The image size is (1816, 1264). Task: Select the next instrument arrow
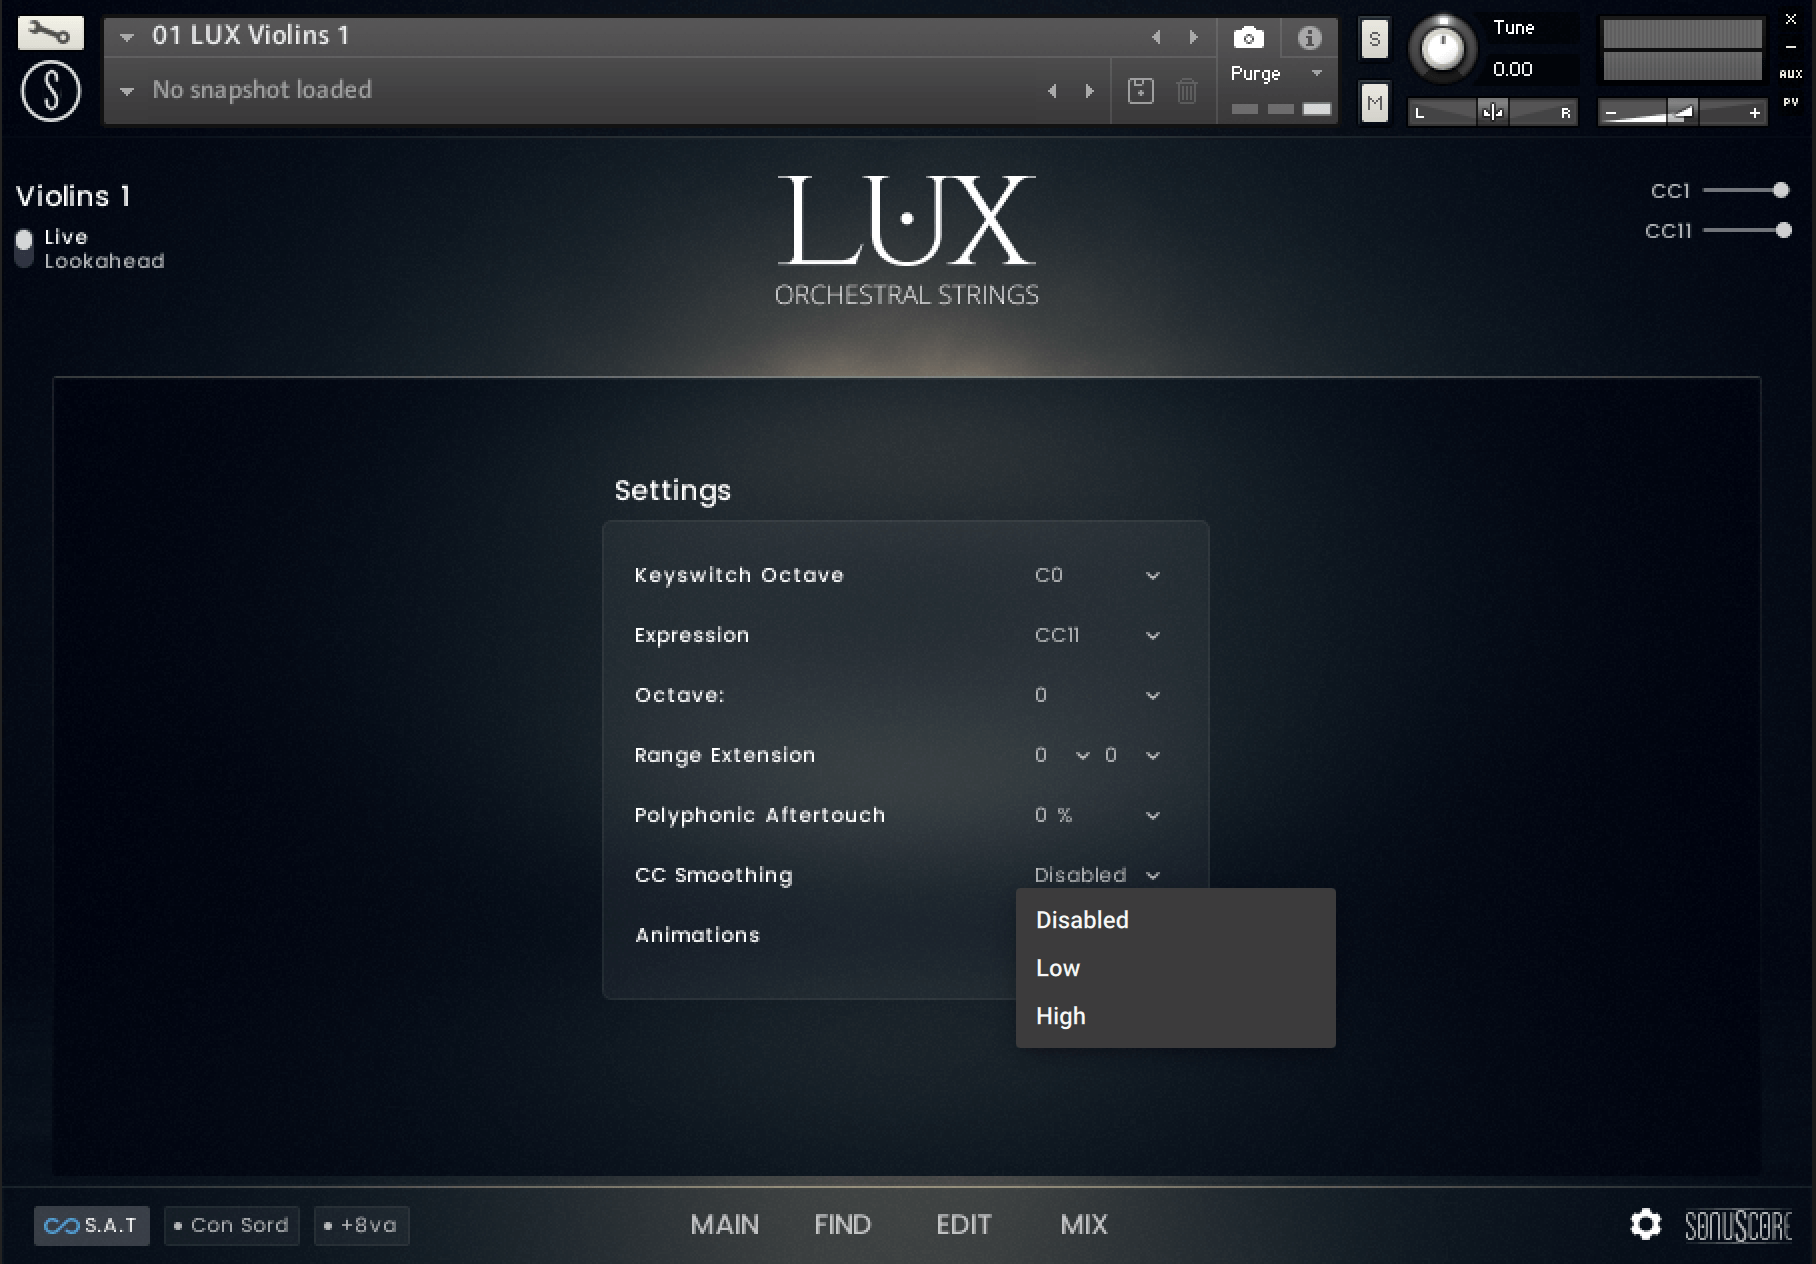click(1193, 37)
